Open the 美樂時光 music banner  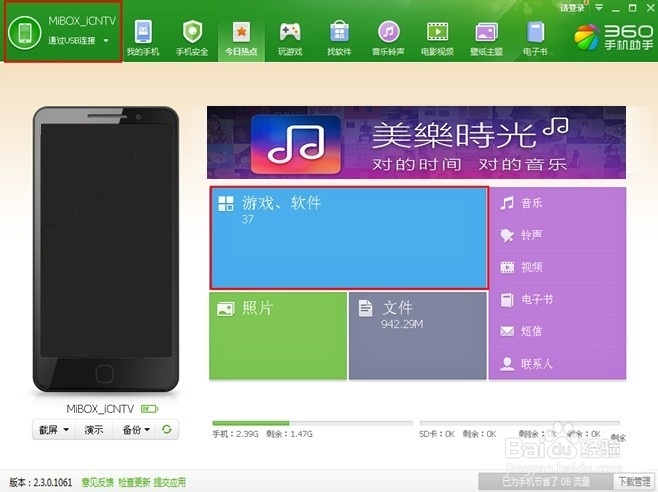[x=416, y=142]
